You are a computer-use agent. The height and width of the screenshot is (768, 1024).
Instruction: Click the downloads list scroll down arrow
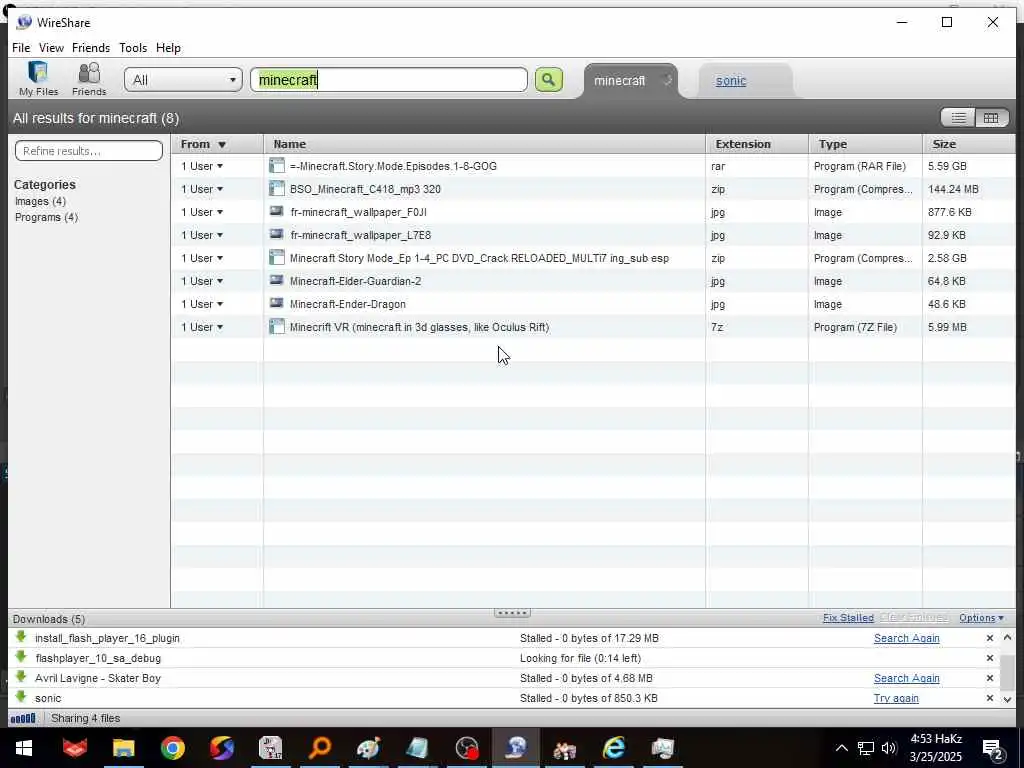[x=1008, y=699]
